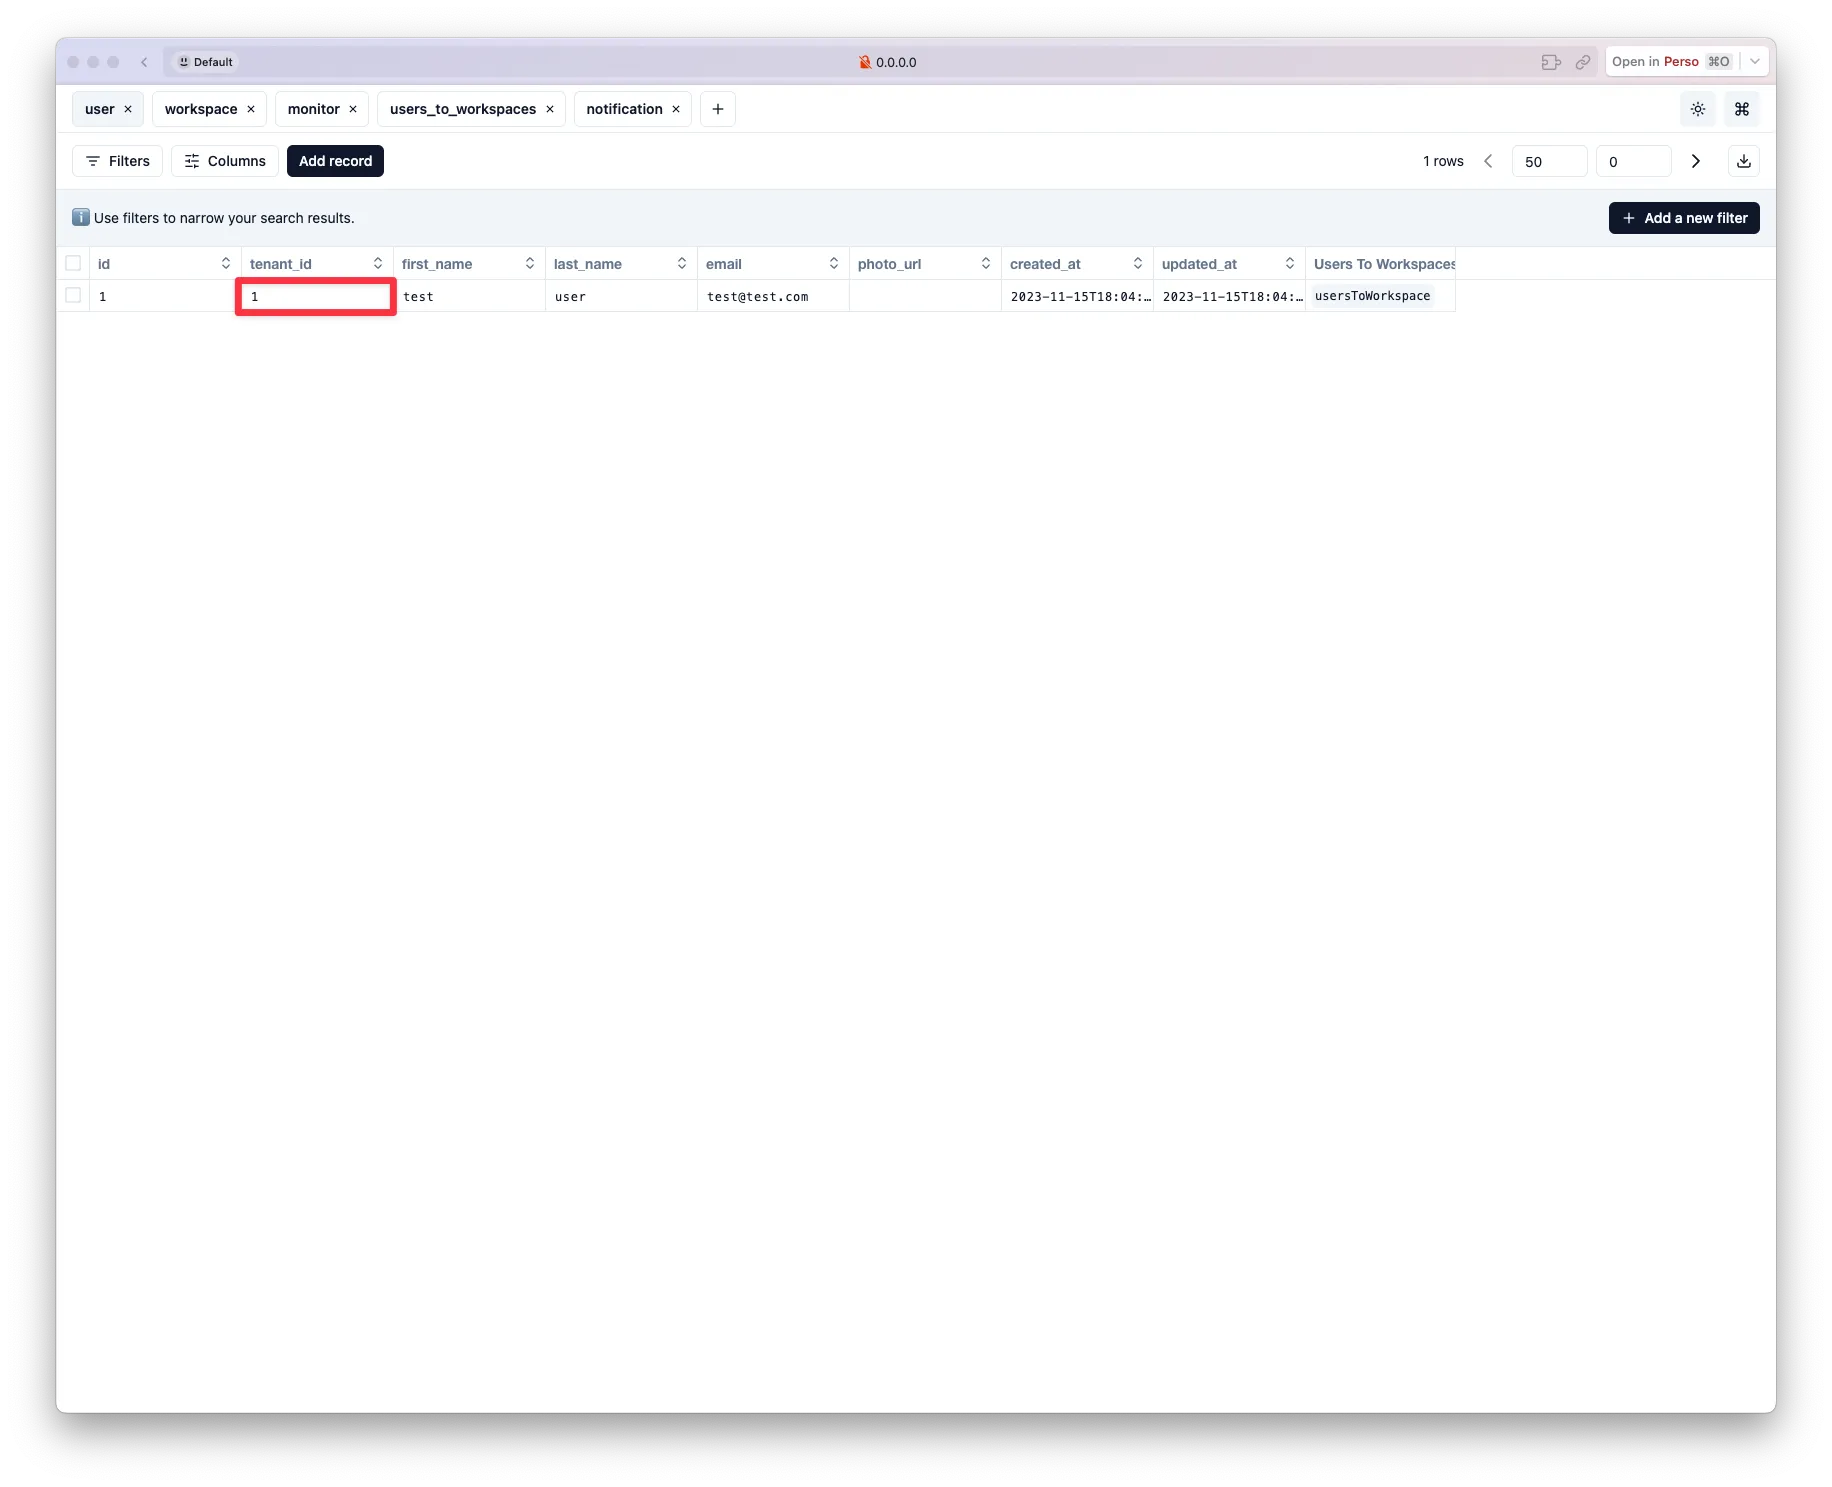Sort by email column
Screen dimensions: 1832x1487
[x=833, y=263]
